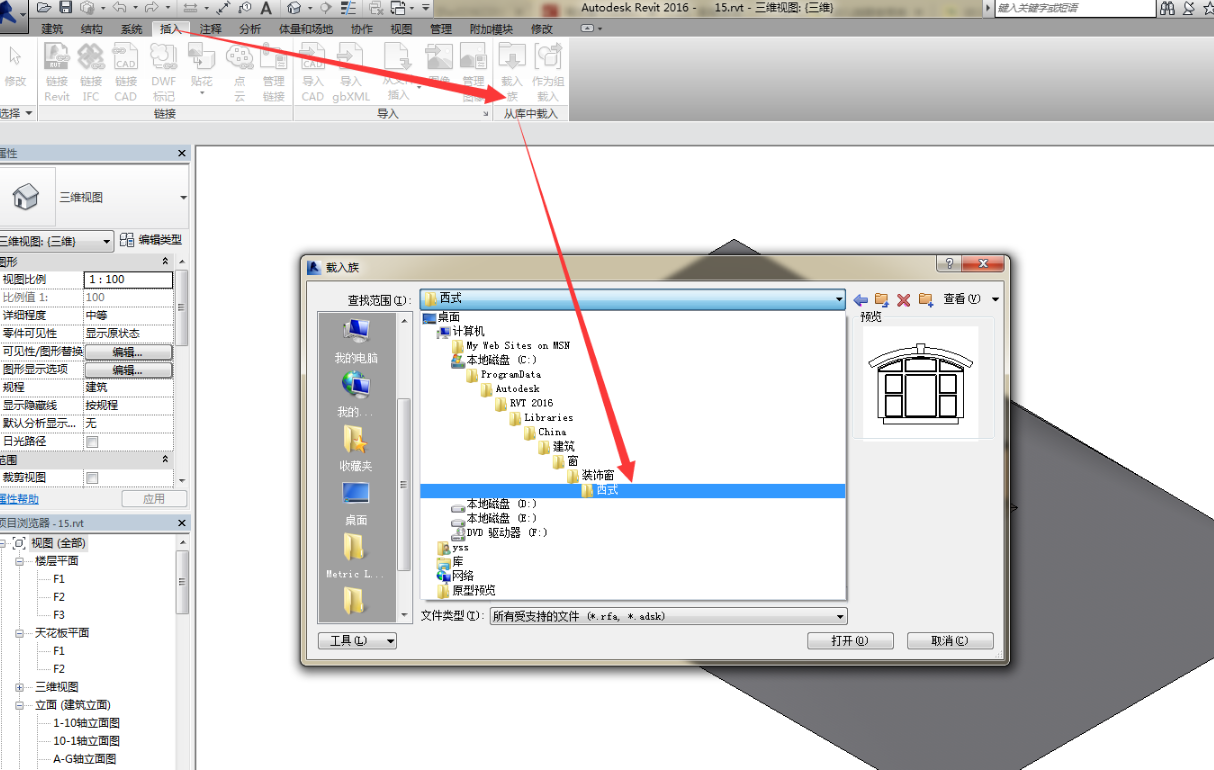Click the Undo arrow in quick access toolbar
The width and height of the screenshot is (1214, 770).
pyautogui.click(x=119, y=7)
